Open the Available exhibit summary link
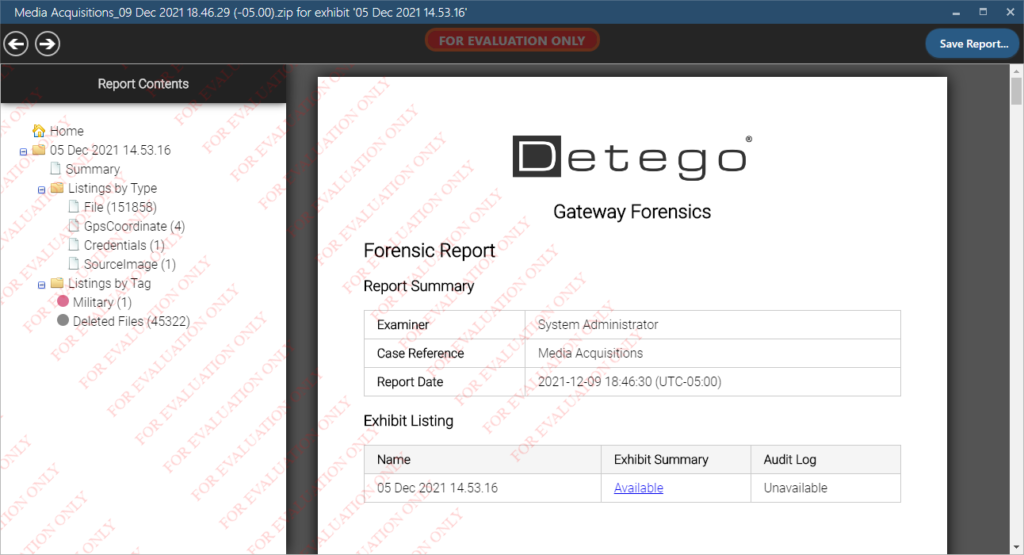Screen dimensions: 1024x555 639,488
